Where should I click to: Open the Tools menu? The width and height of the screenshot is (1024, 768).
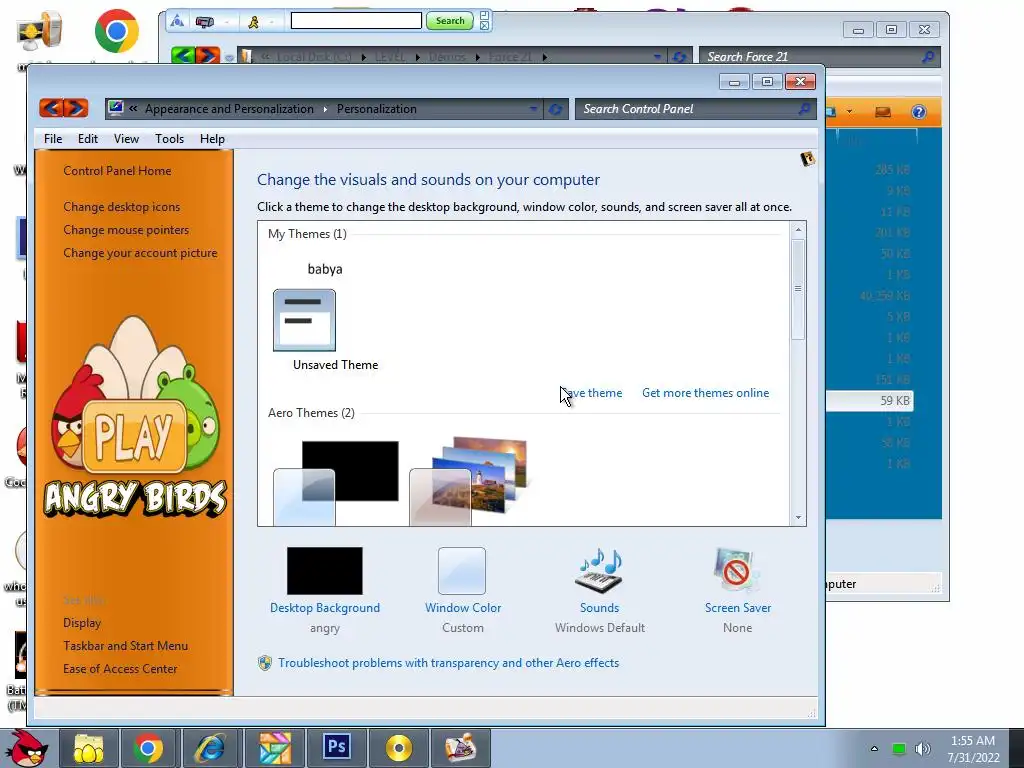169,138
